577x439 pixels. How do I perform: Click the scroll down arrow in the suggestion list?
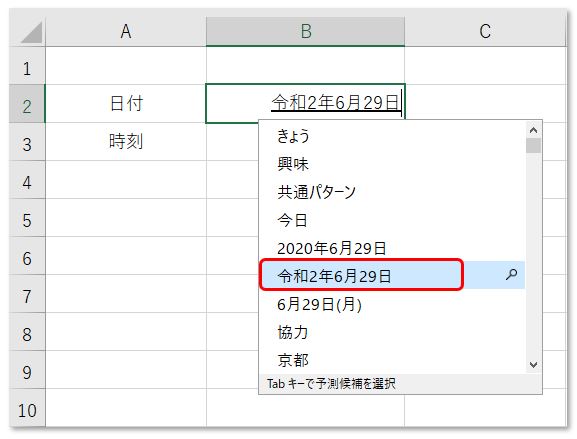tap(533, 364)
